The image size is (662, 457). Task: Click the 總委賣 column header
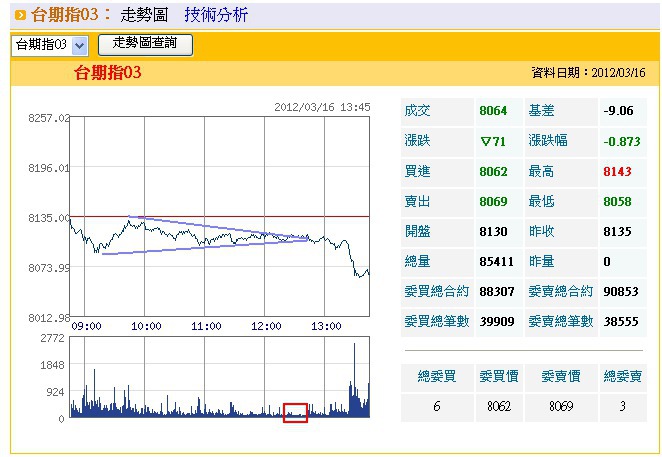pos(623,376)
